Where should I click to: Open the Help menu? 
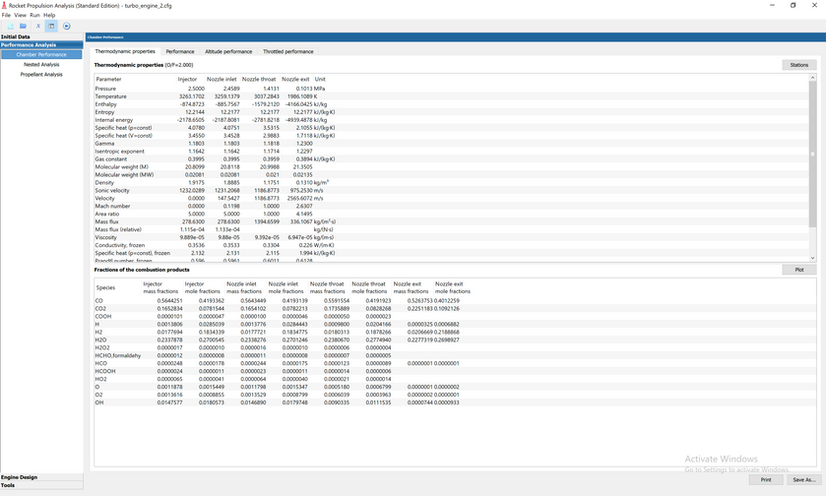click(49, 15)
